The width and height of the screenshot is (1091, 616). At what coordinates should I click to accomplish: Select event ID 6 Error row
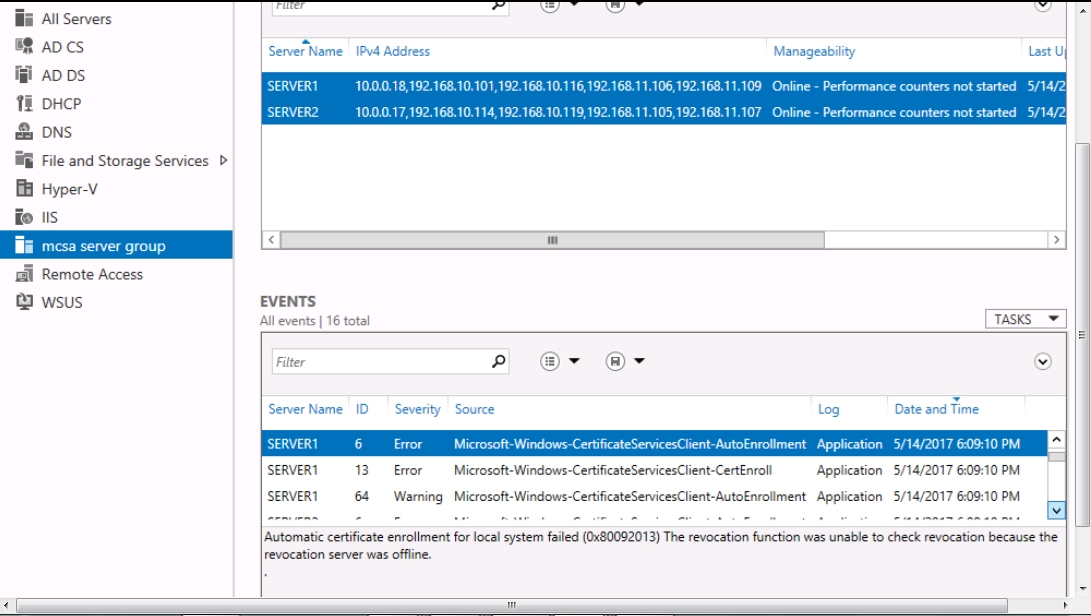654,443
